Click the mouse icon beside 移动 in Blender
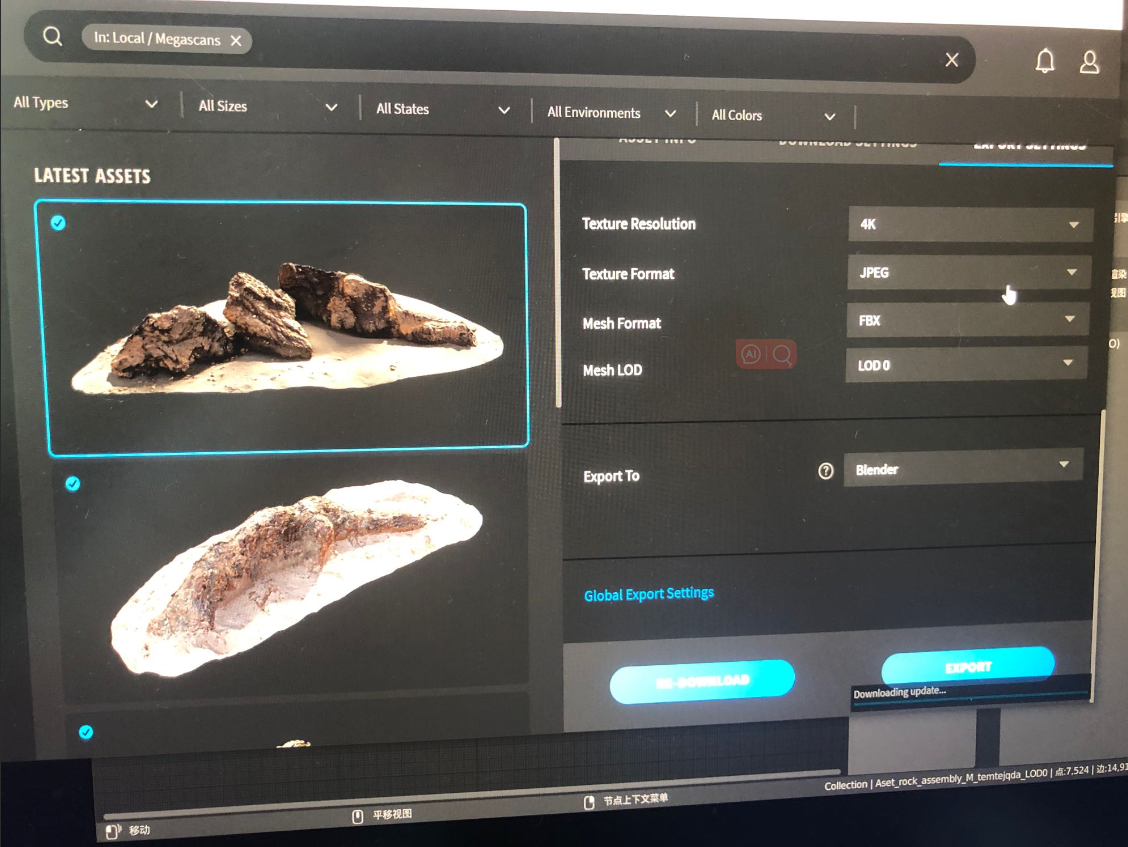The height and width of the screenshot is (847, 1128). (x=113, y=831)
